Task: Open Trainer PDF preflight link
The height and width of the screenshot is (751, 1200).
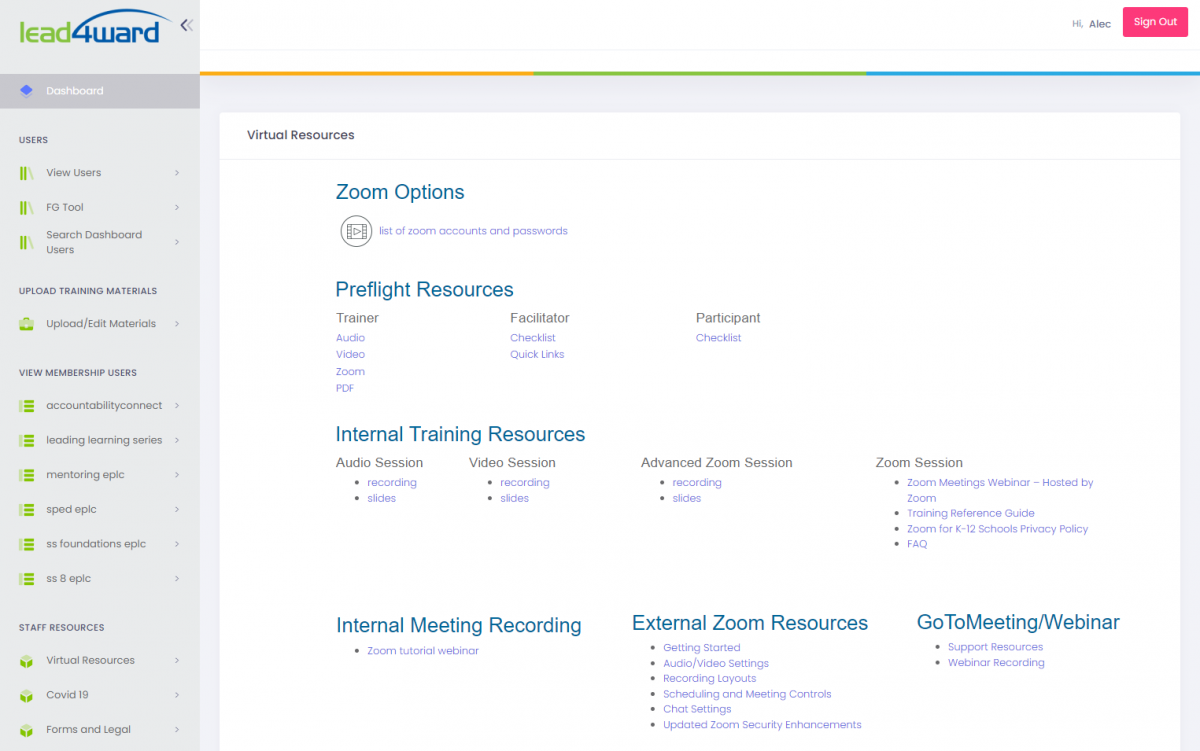Action: coord(345,388)
